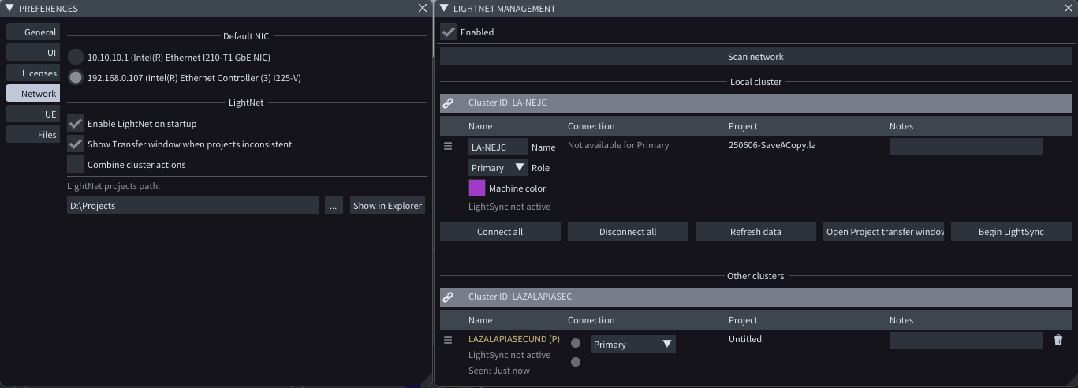
Task: Select the 192.168.0.107 Ethernet Controller NIC
Action: pos(76,78)
